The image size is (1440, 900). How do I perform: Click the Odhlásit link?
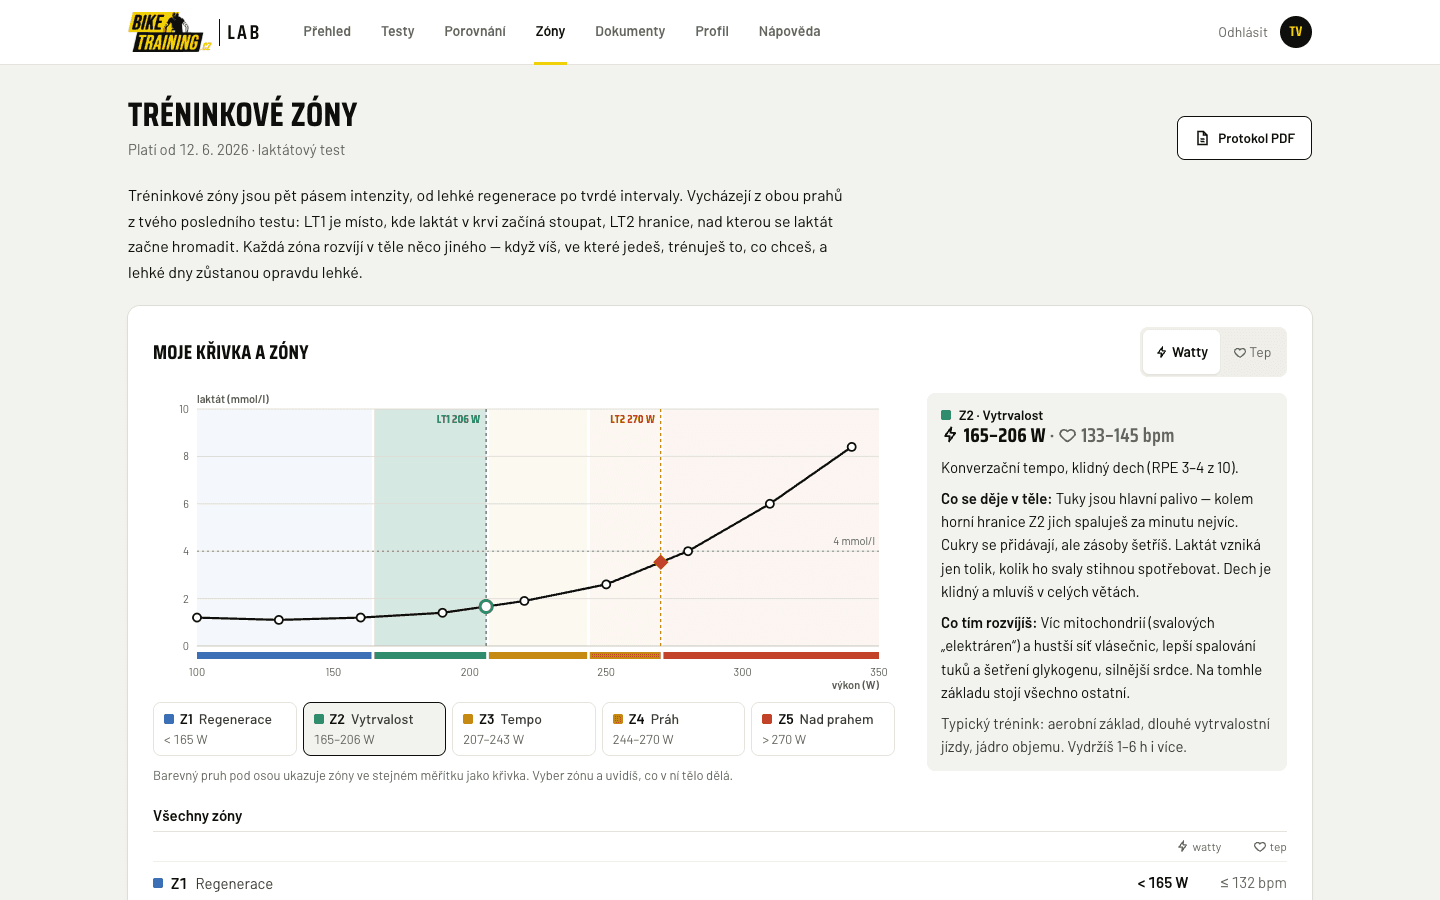tap(1242, 32)
